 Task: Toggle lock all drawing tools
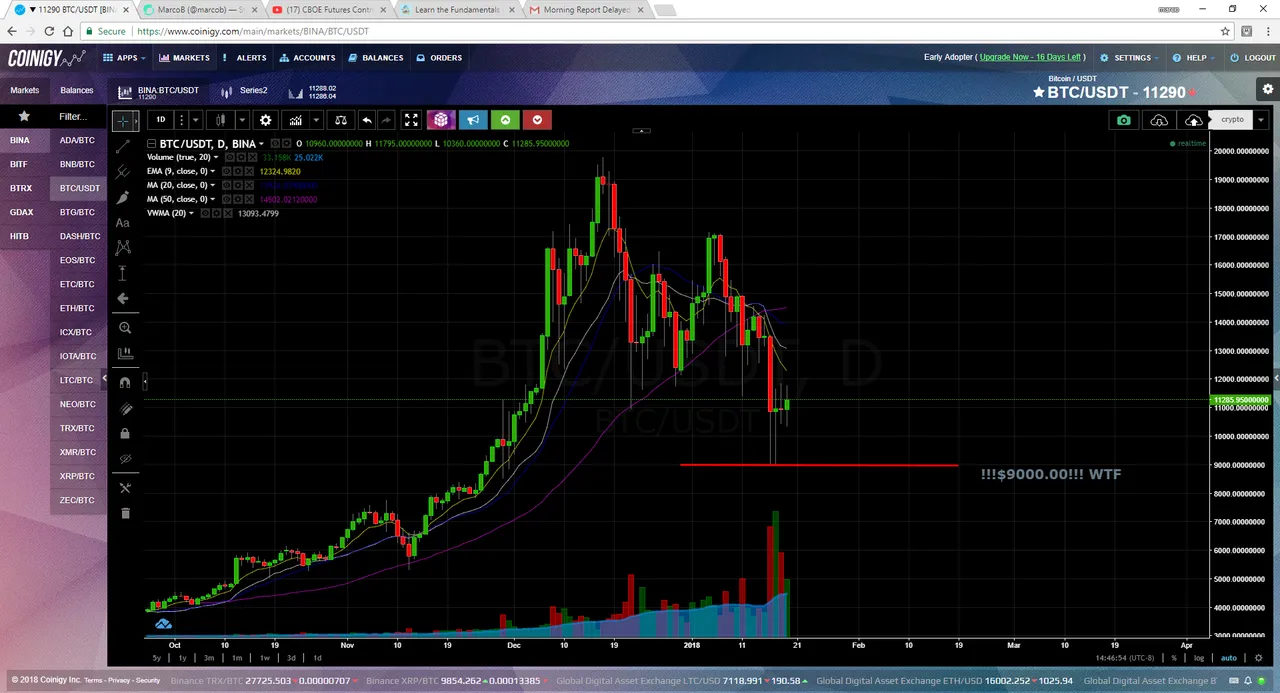pos(124,434)
